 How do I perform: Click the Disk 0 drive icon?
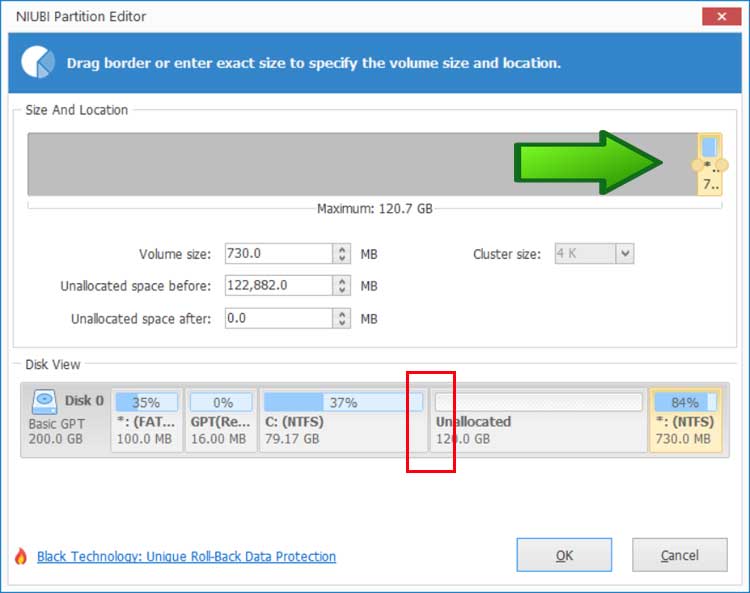(x=45, y=402)
